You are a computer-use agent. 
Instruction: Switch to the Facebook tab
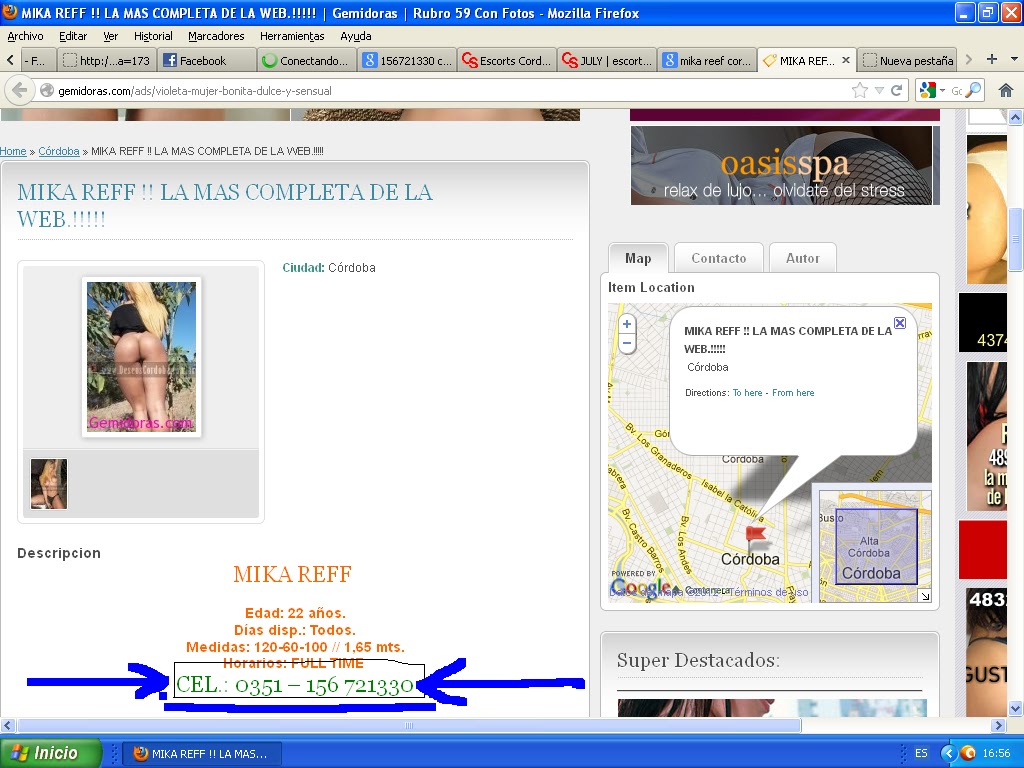pos(206,61)
